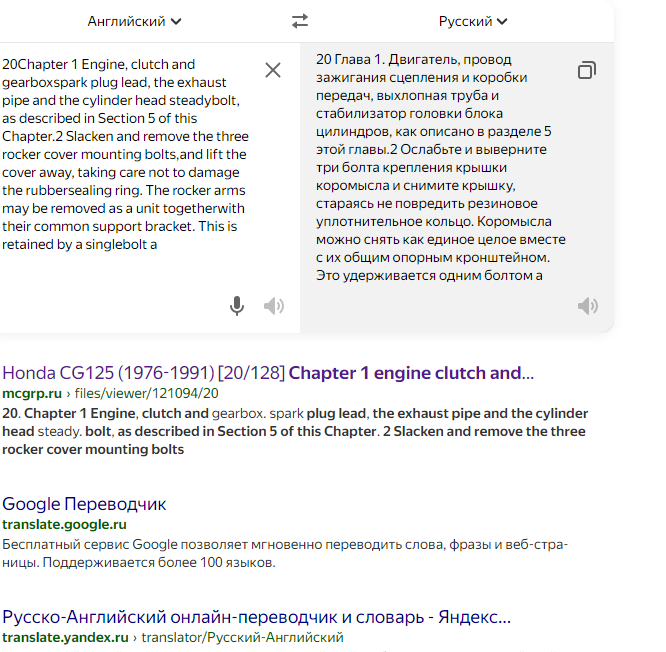Follow the translate.google.ru URL link

point(64,525)
